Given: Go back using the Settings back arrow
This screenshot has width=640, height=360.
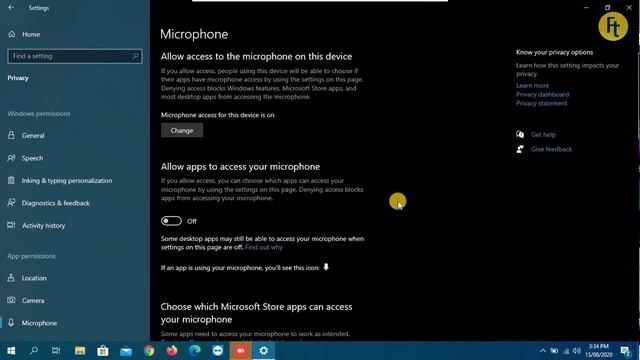Looking at the screenshot, I should pyautogui.click(x=11, y=7).
